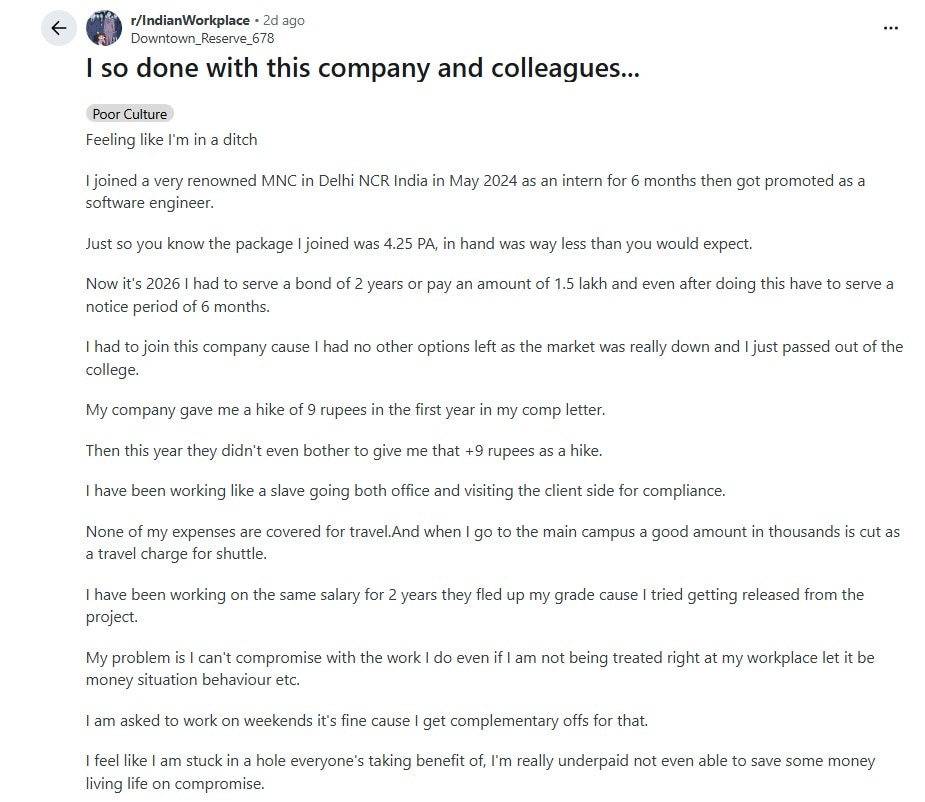Click the "Feeling like I'm in a ditch" line
The height and width of the screenshot is (802, 925).
[171, 140]
